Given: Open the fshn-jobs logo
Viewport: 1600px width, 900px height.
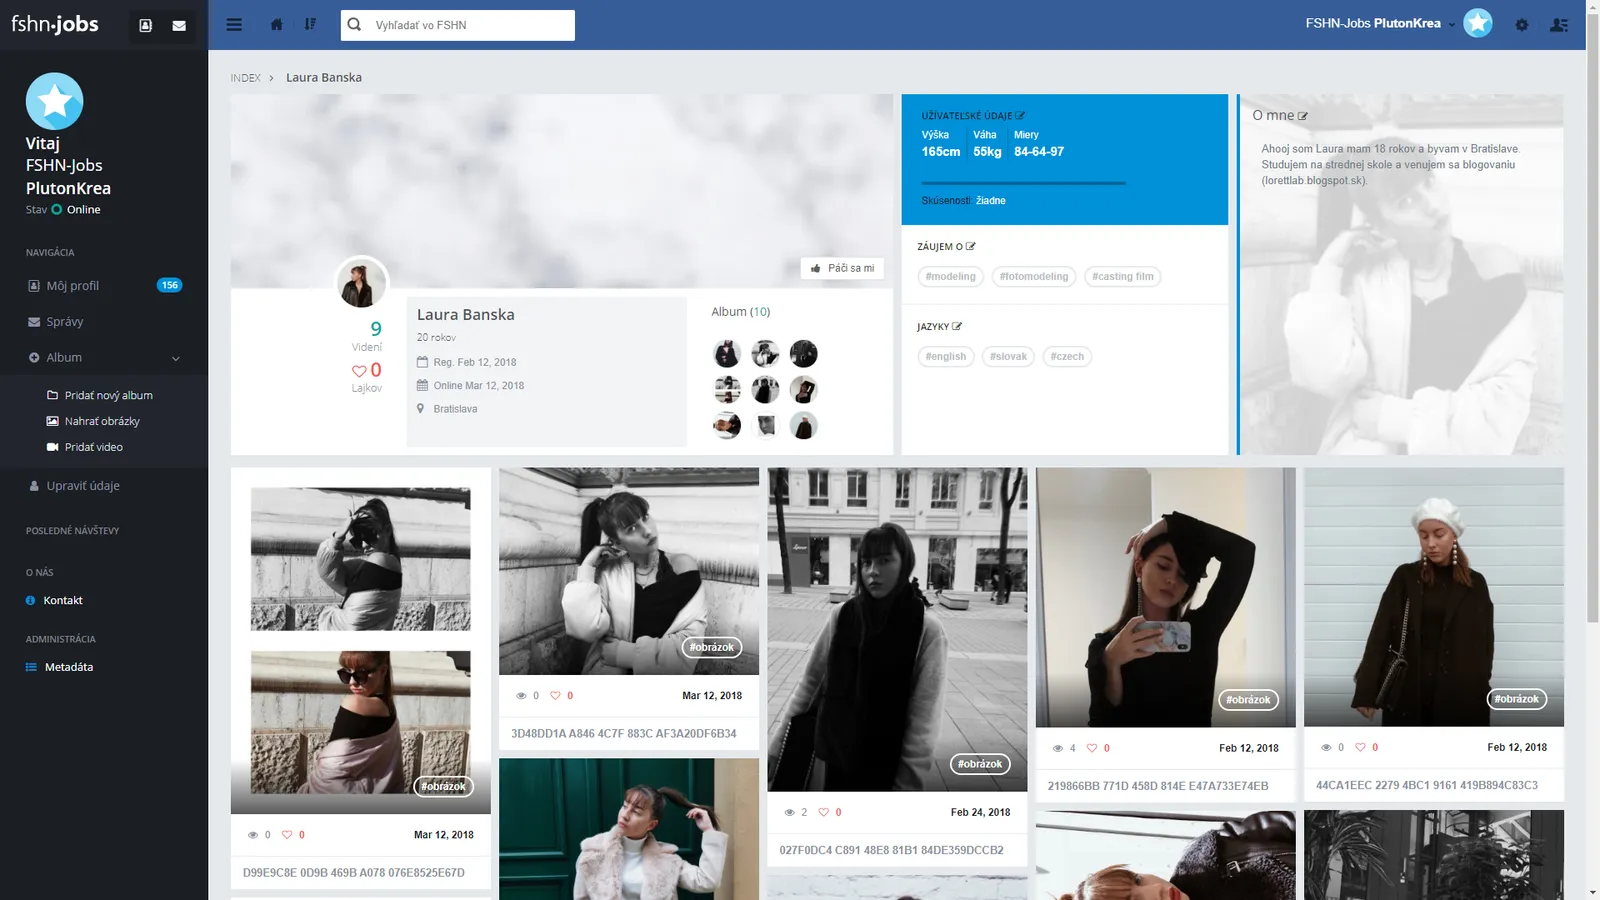Looking at the screenshot, I should [x=55, y=24].
